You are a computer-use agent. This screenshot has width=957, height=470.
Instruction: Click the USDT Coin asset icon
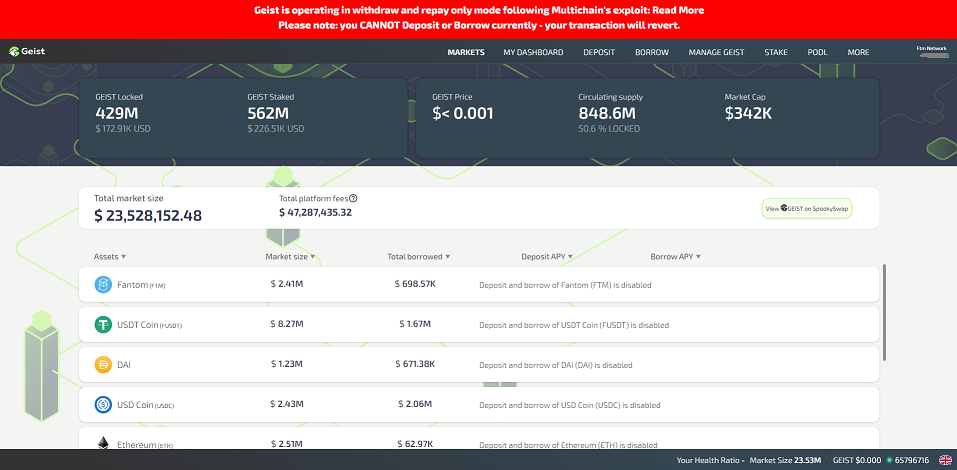(102, 324)
